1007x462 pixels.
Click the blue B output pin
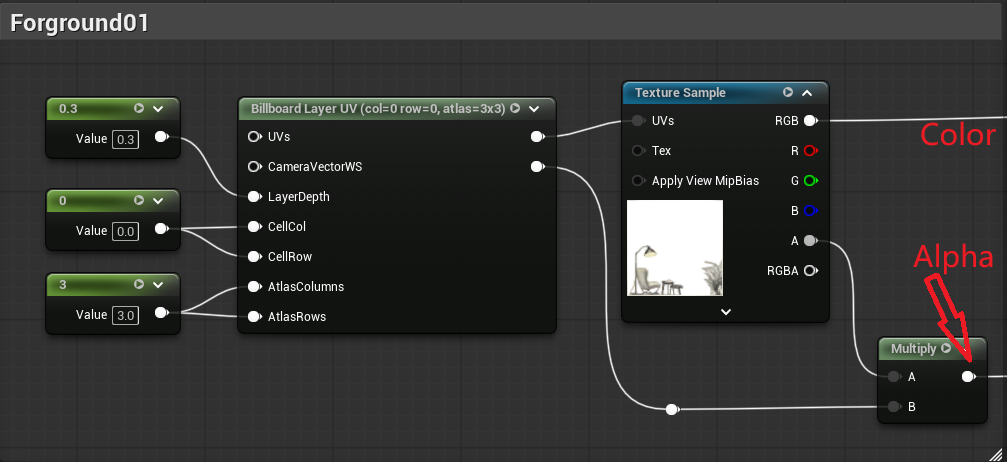(x=811, y=210)
